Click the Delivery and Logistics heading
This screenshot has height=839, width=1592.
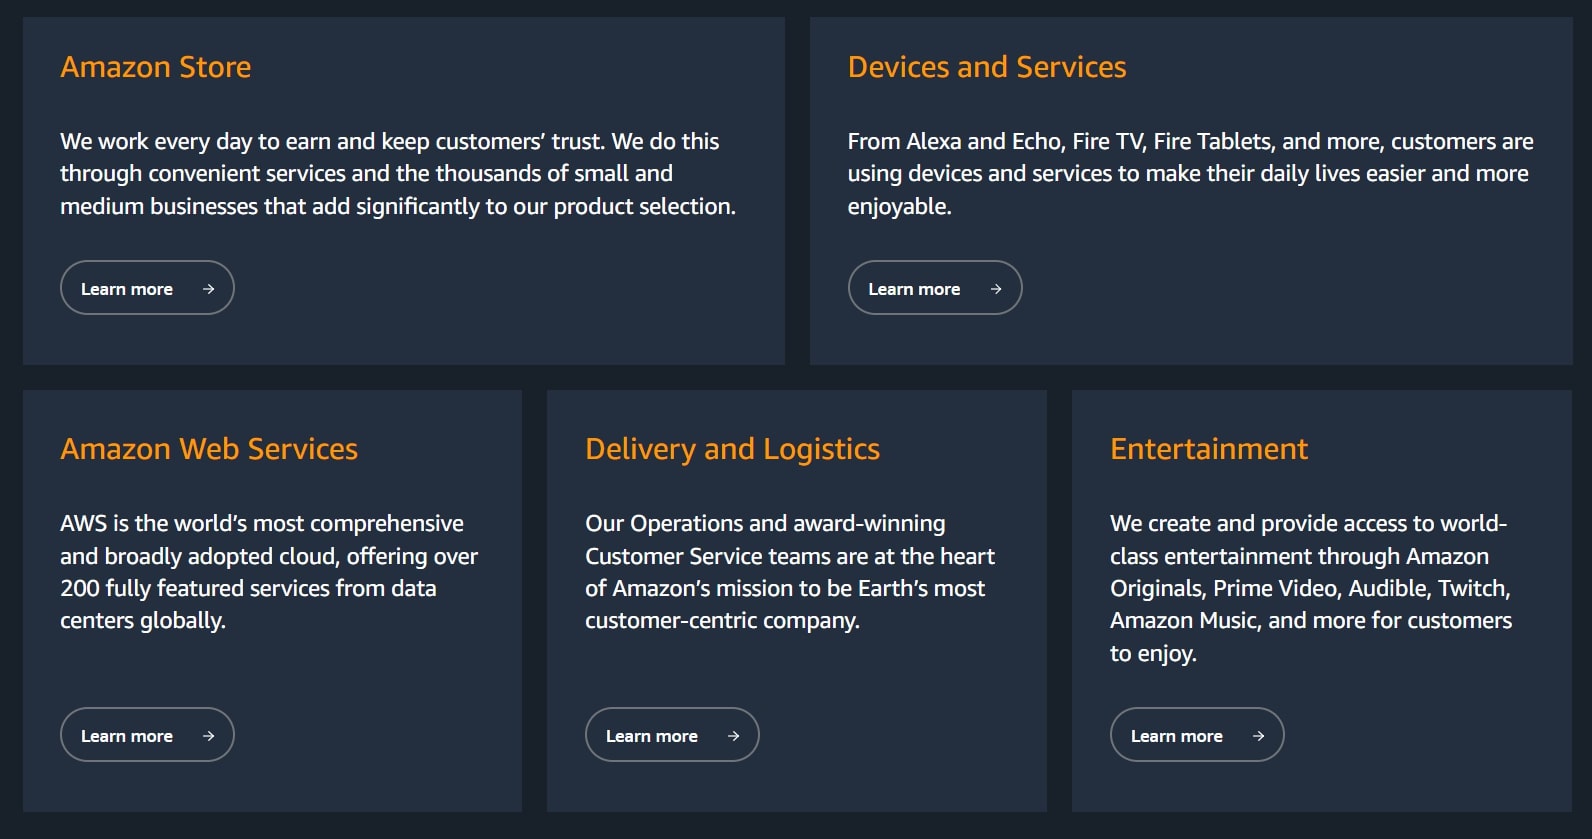coord(733,449)
